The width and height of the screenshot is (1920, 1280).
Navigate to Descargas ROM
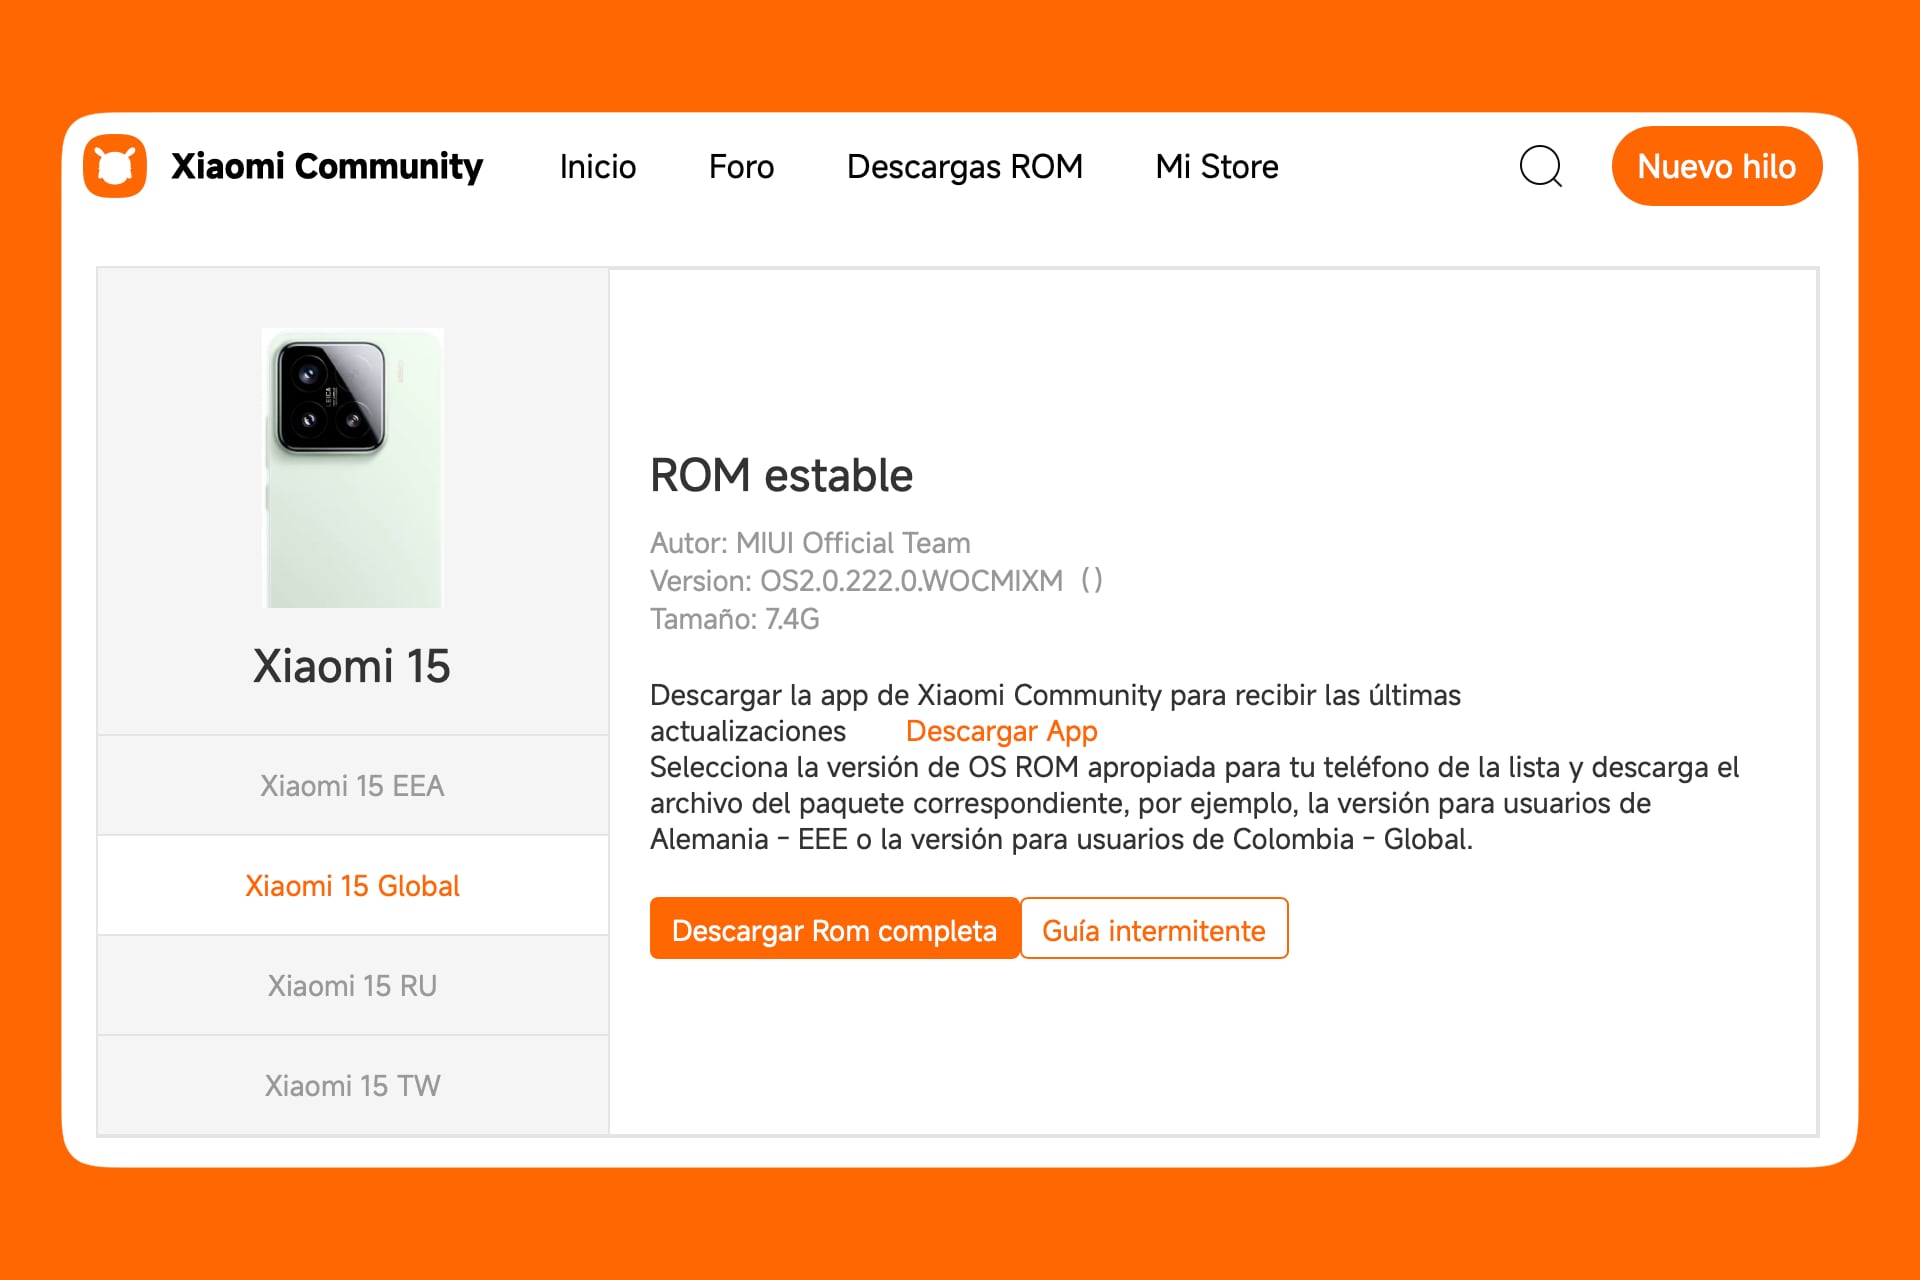pos(964,166)
